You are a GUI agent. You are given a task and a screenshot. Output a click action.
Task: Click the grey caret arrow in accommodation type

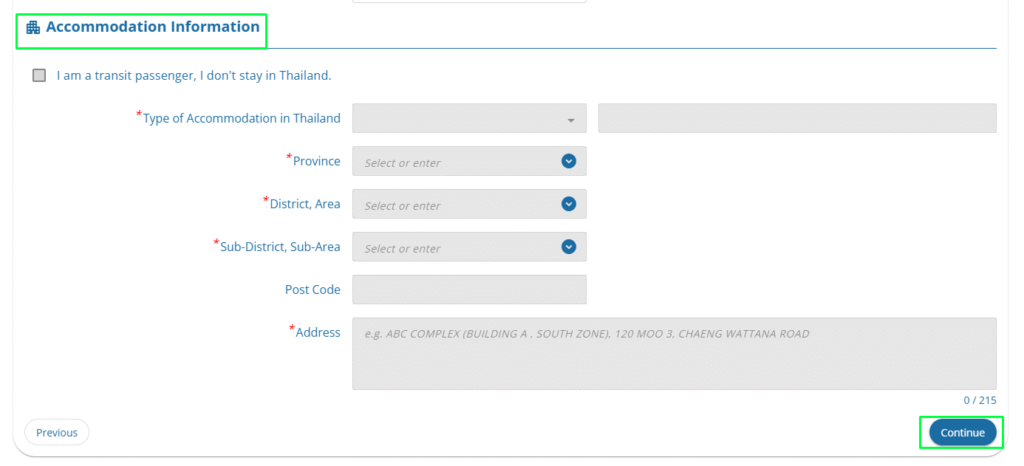[x=570, y=119]
